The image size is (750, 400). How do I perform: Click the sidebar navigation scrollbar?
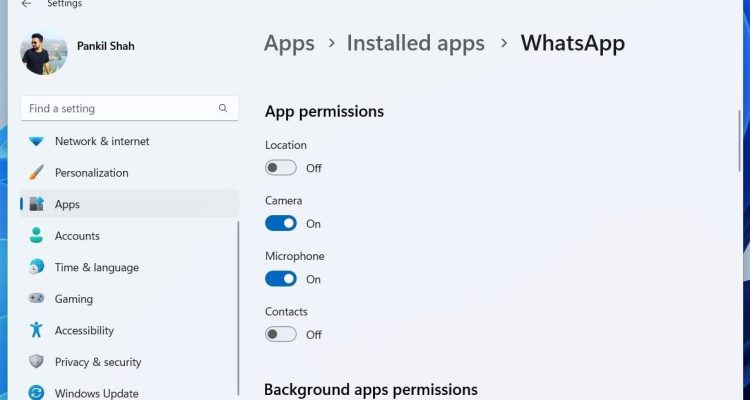[x=238, y=309]
